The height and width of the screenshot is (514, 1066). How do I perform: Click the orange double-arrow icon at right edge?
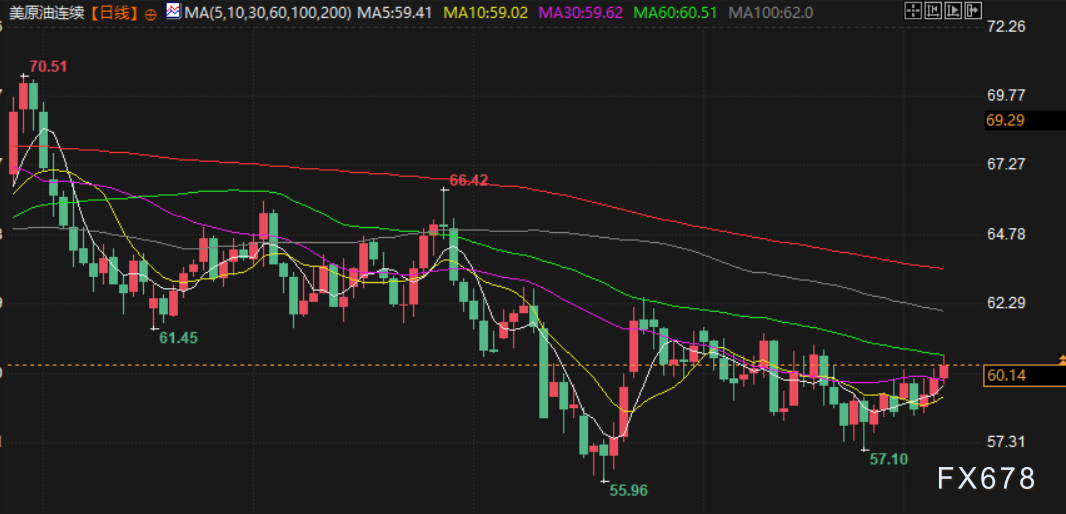[1061, 359]
